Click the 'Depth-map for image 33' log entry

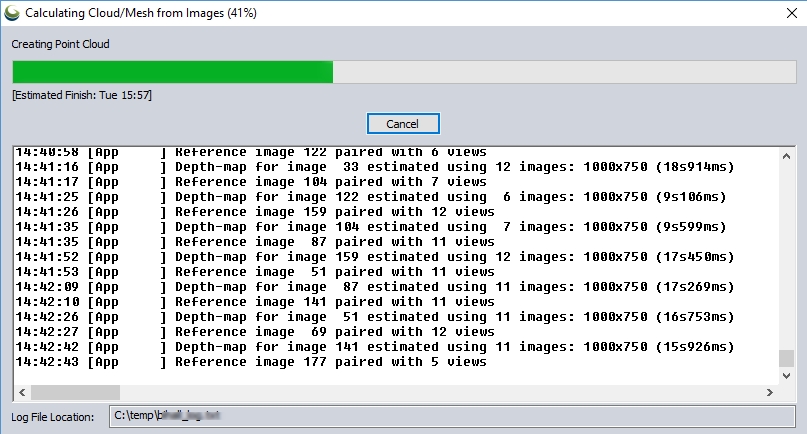375,167
